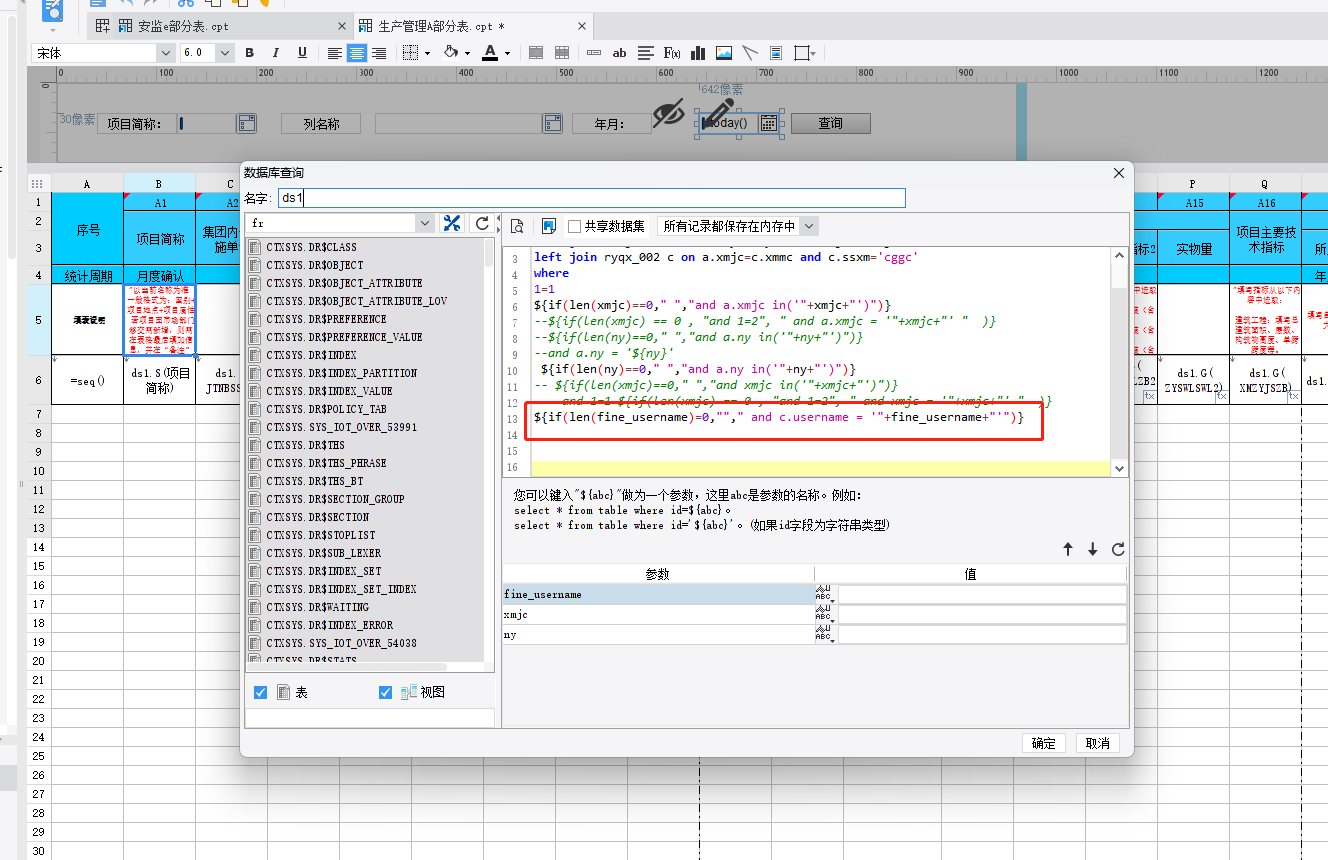This screenshot has height=860, width=1328.
Task: Click the font color letter A icon
Action: click(x=490, y=53)
